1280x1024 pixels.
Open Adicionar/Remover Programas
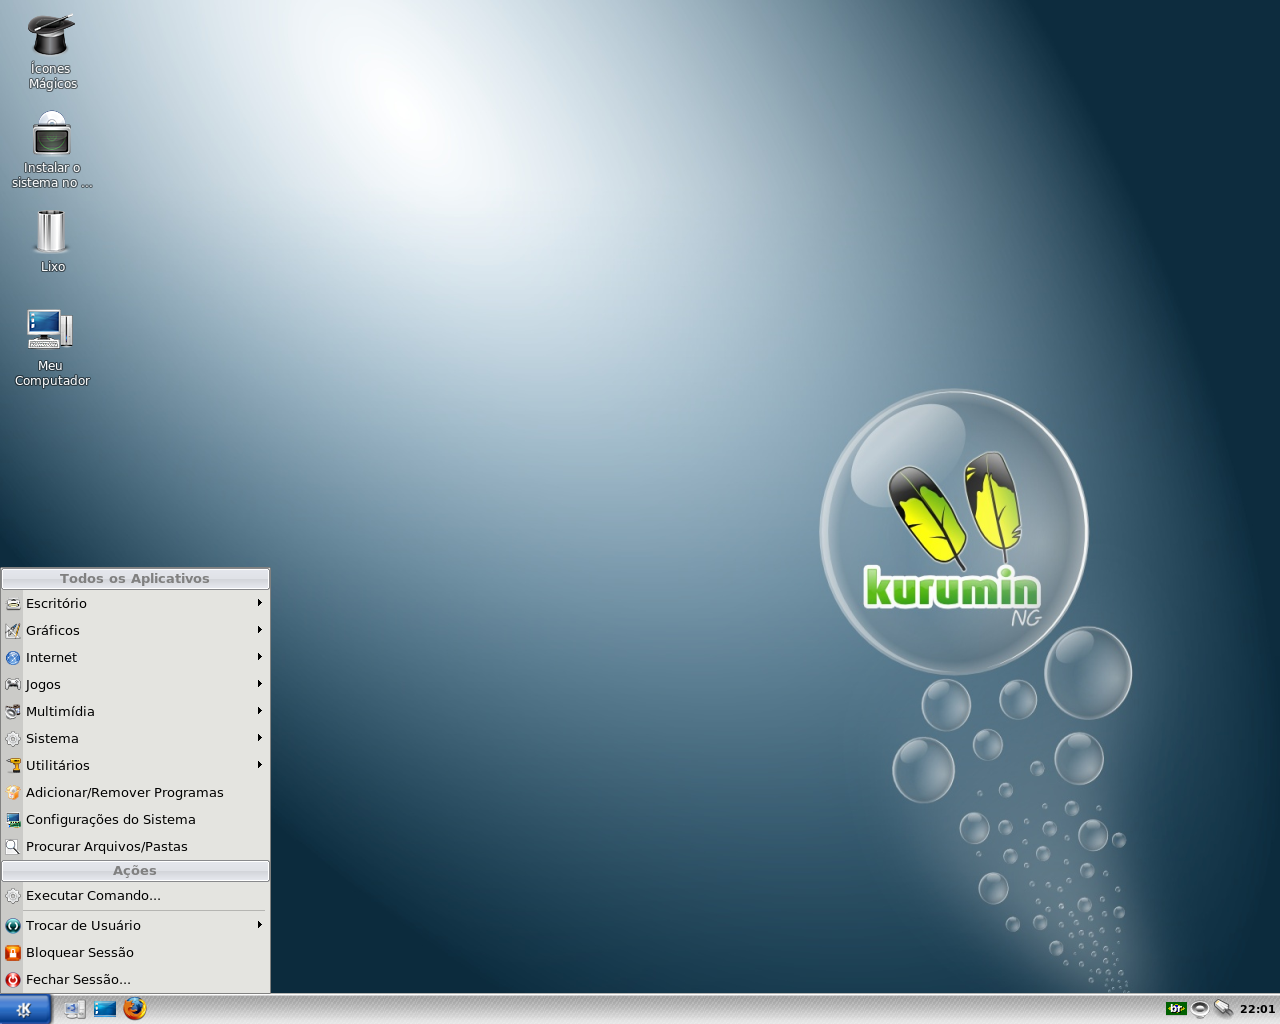125,792
